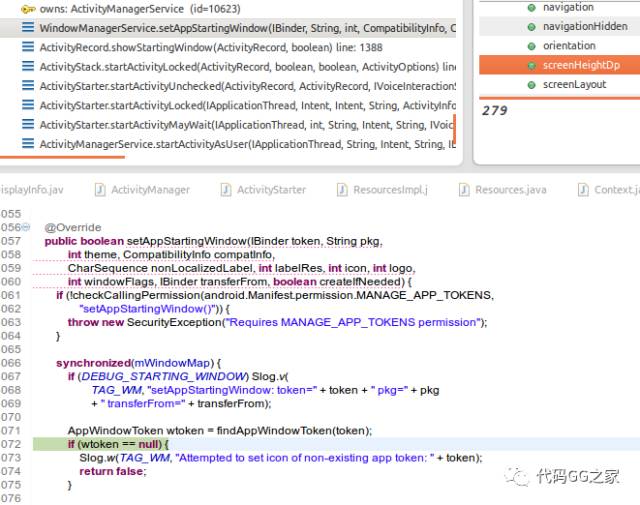640x505 pixels.
Task: Click green field icon next to navigation
Action: [531, 8]
